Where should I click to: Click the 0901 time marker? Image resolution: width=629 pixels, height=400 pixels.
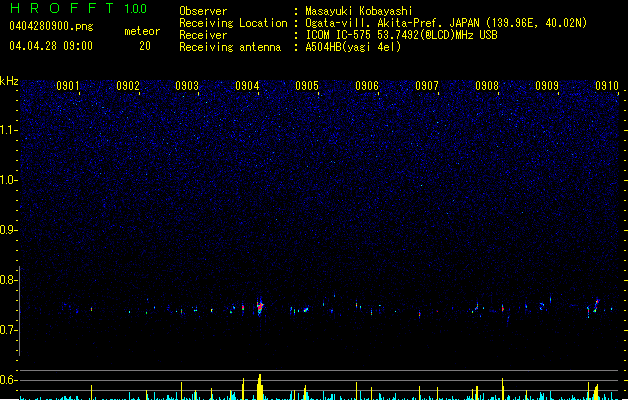(67, 86)
